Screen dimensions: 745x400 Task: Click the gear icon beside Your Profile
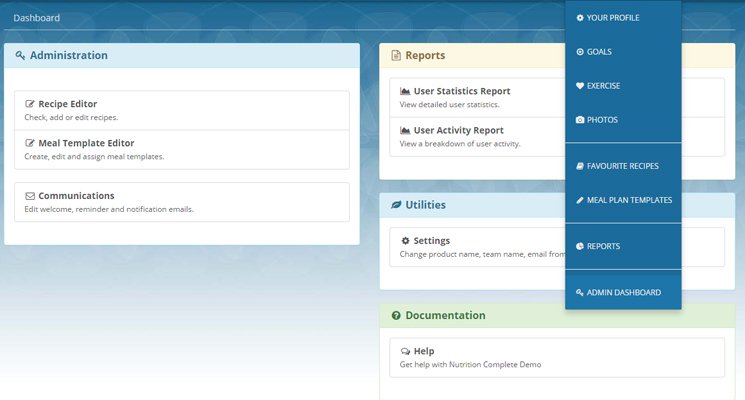[x=580, y=18]
